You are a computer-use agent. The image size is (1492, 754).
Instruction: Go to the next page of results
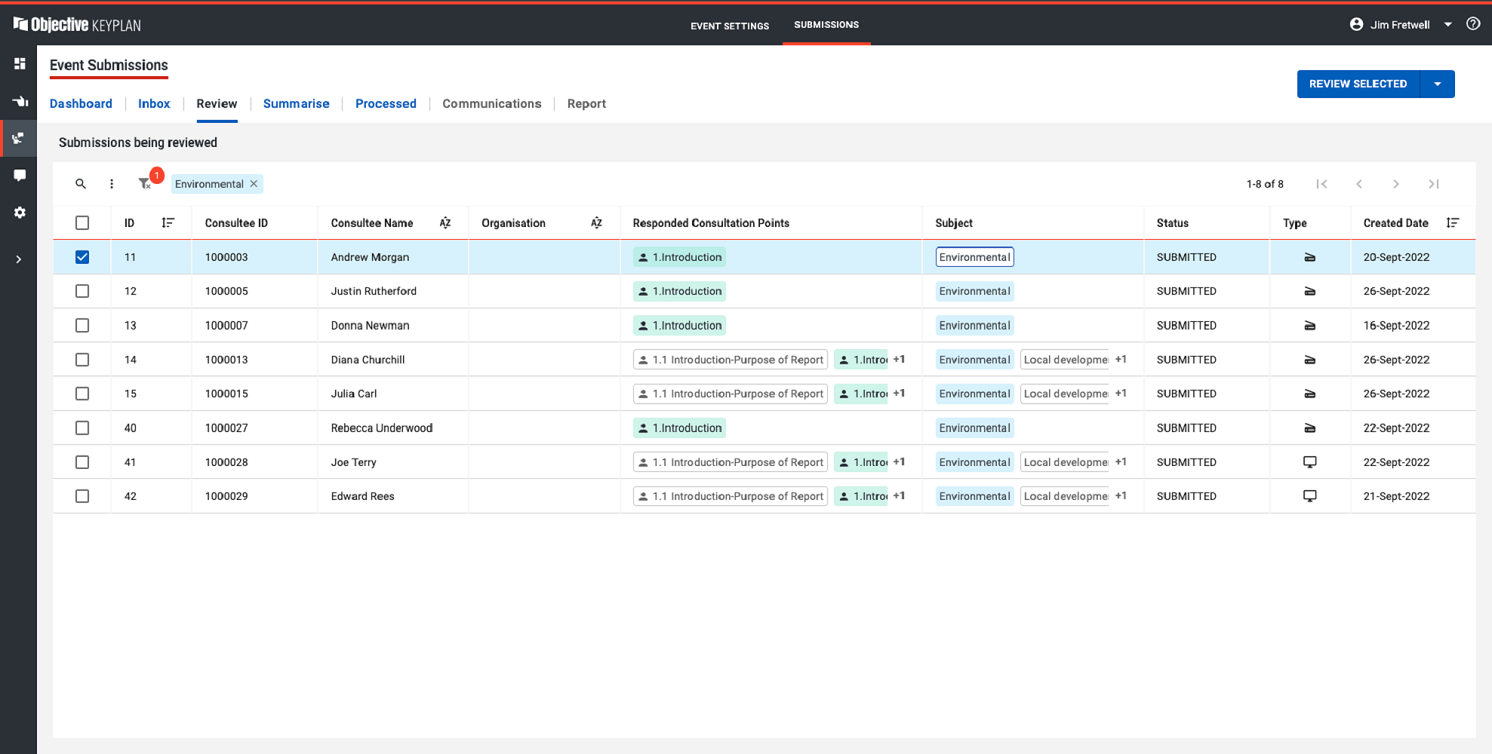point(1396,184)
